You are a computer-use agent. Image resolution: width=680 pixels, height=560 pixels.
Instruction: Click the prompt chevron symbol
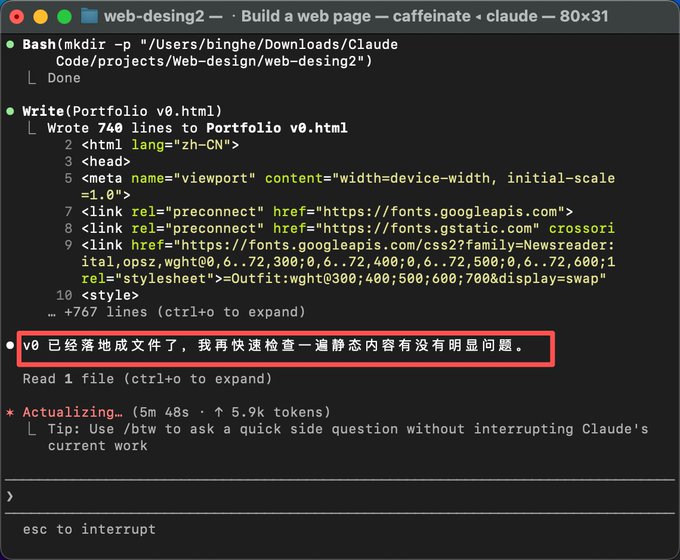coord(10,496)
